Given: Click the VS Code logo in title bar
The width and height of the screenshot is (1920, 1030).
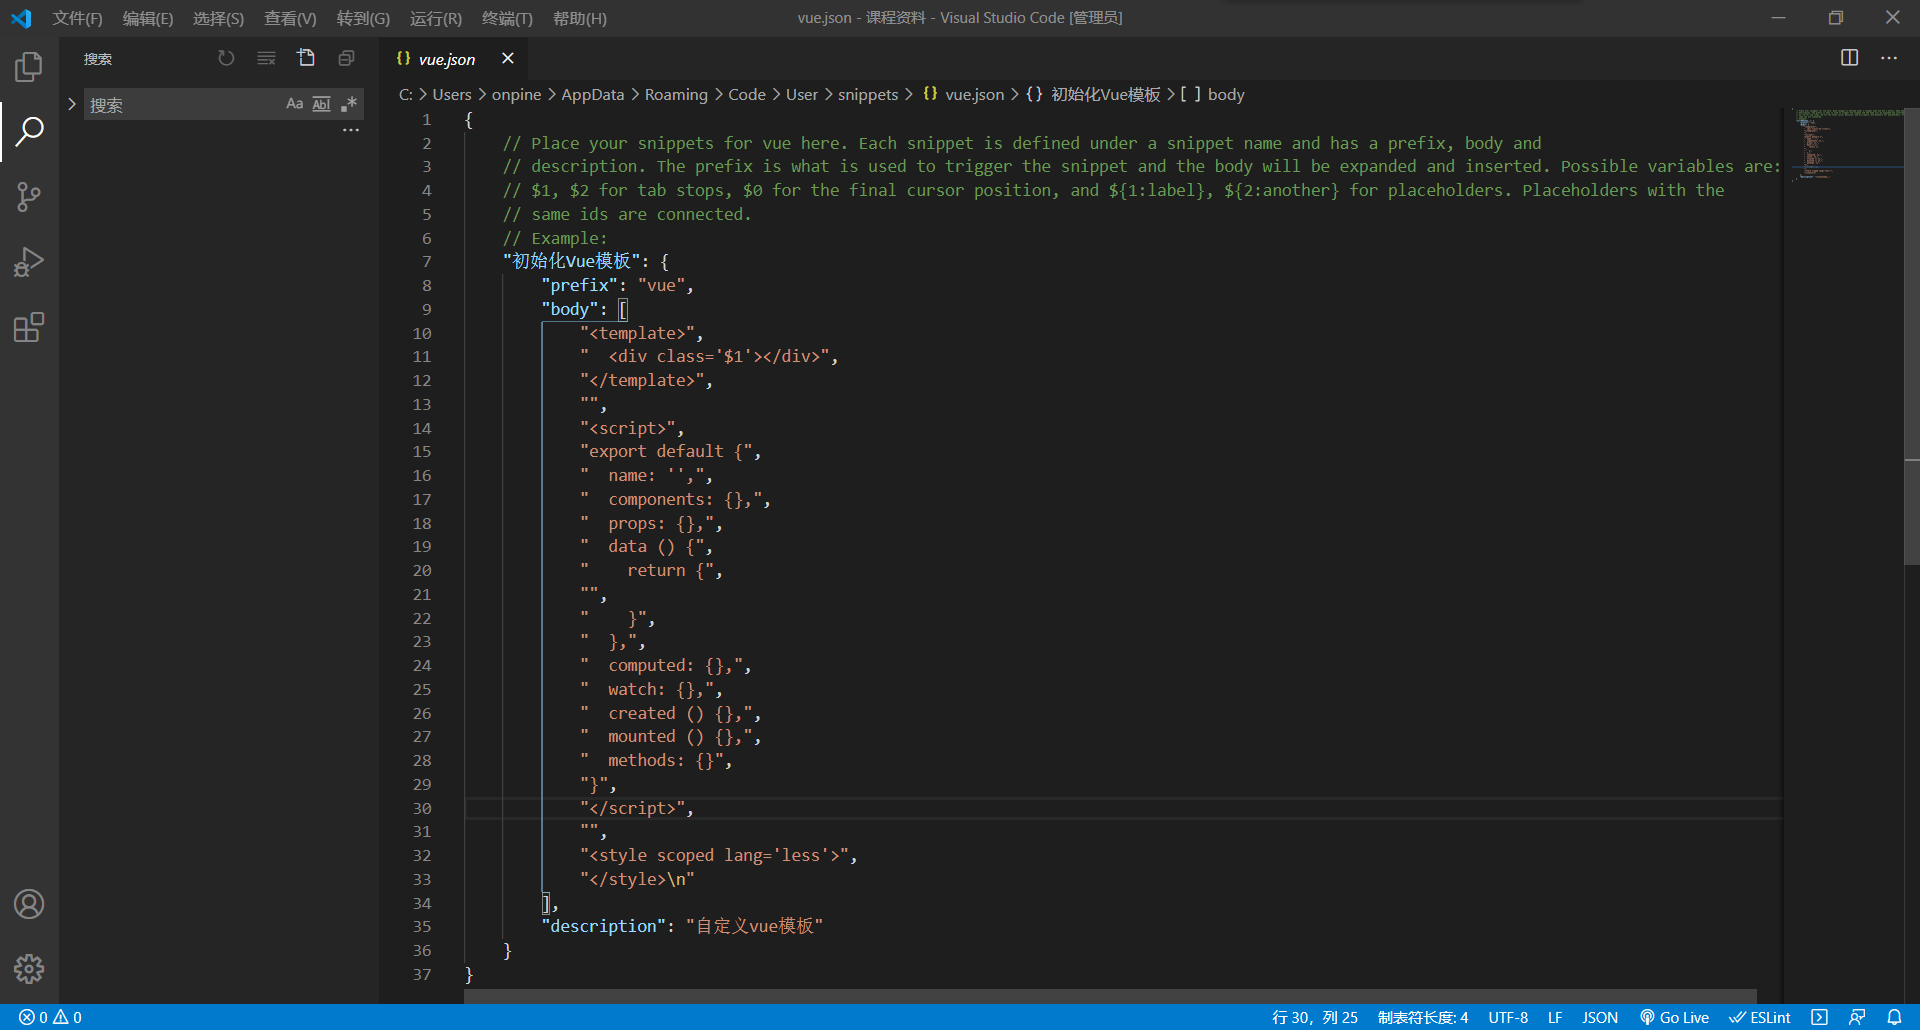Looking at the screenshot, I should pos(21,18).
